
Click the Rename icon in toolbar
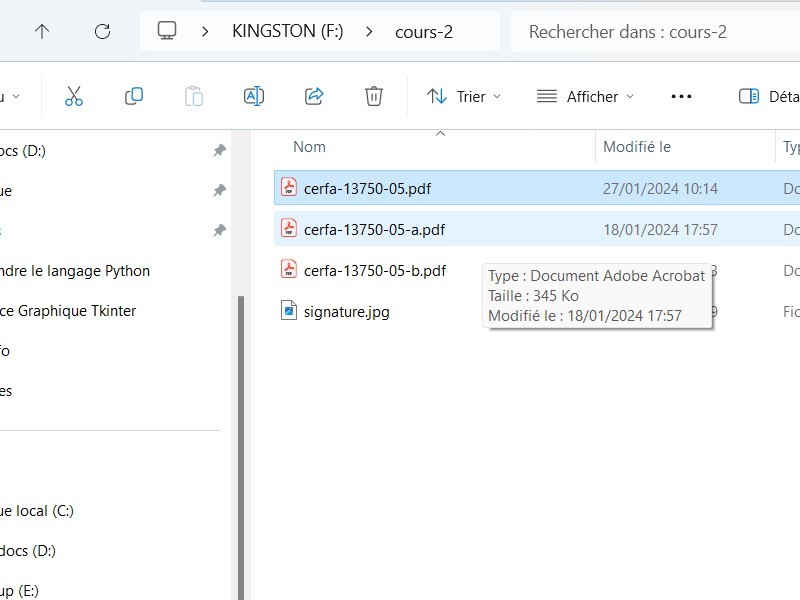coord(254,96)
